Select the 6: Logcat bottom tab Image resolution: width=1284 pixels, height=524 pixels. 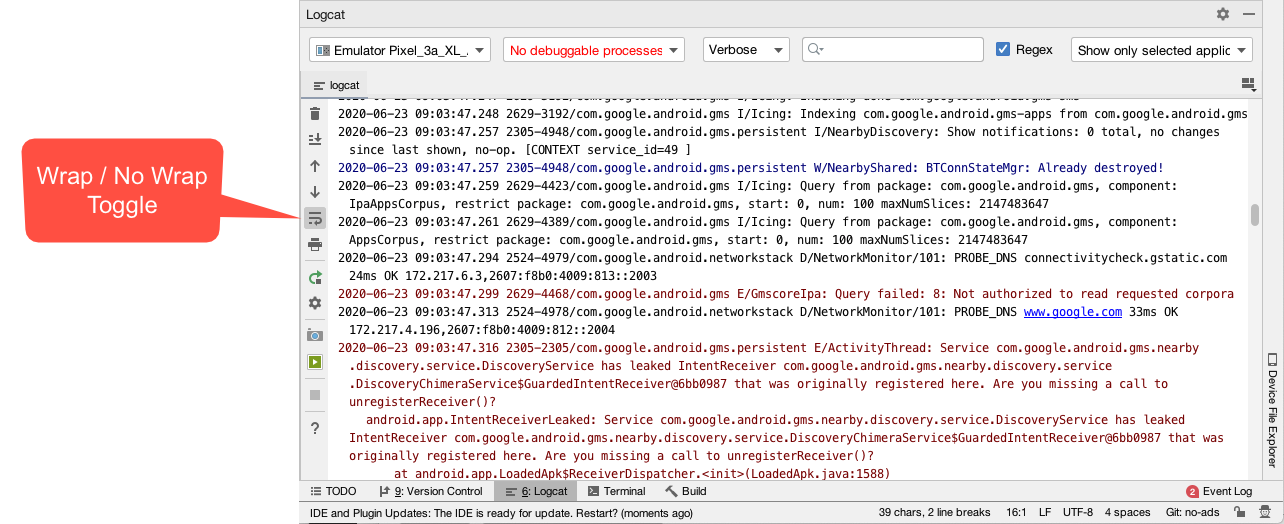[x=536, y=491]
